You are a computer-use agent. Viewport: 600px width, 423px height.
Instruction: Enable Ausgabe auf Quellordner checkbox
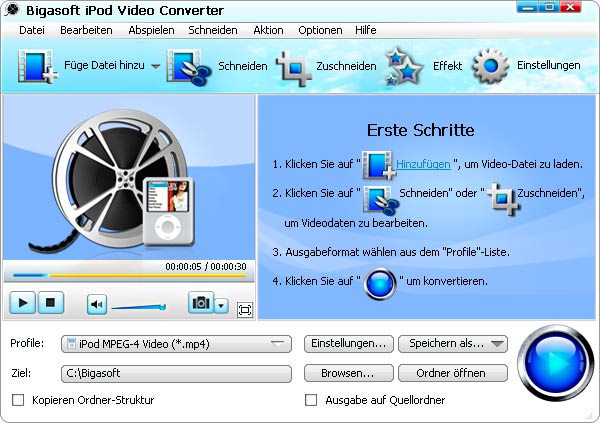click(311, 400)
